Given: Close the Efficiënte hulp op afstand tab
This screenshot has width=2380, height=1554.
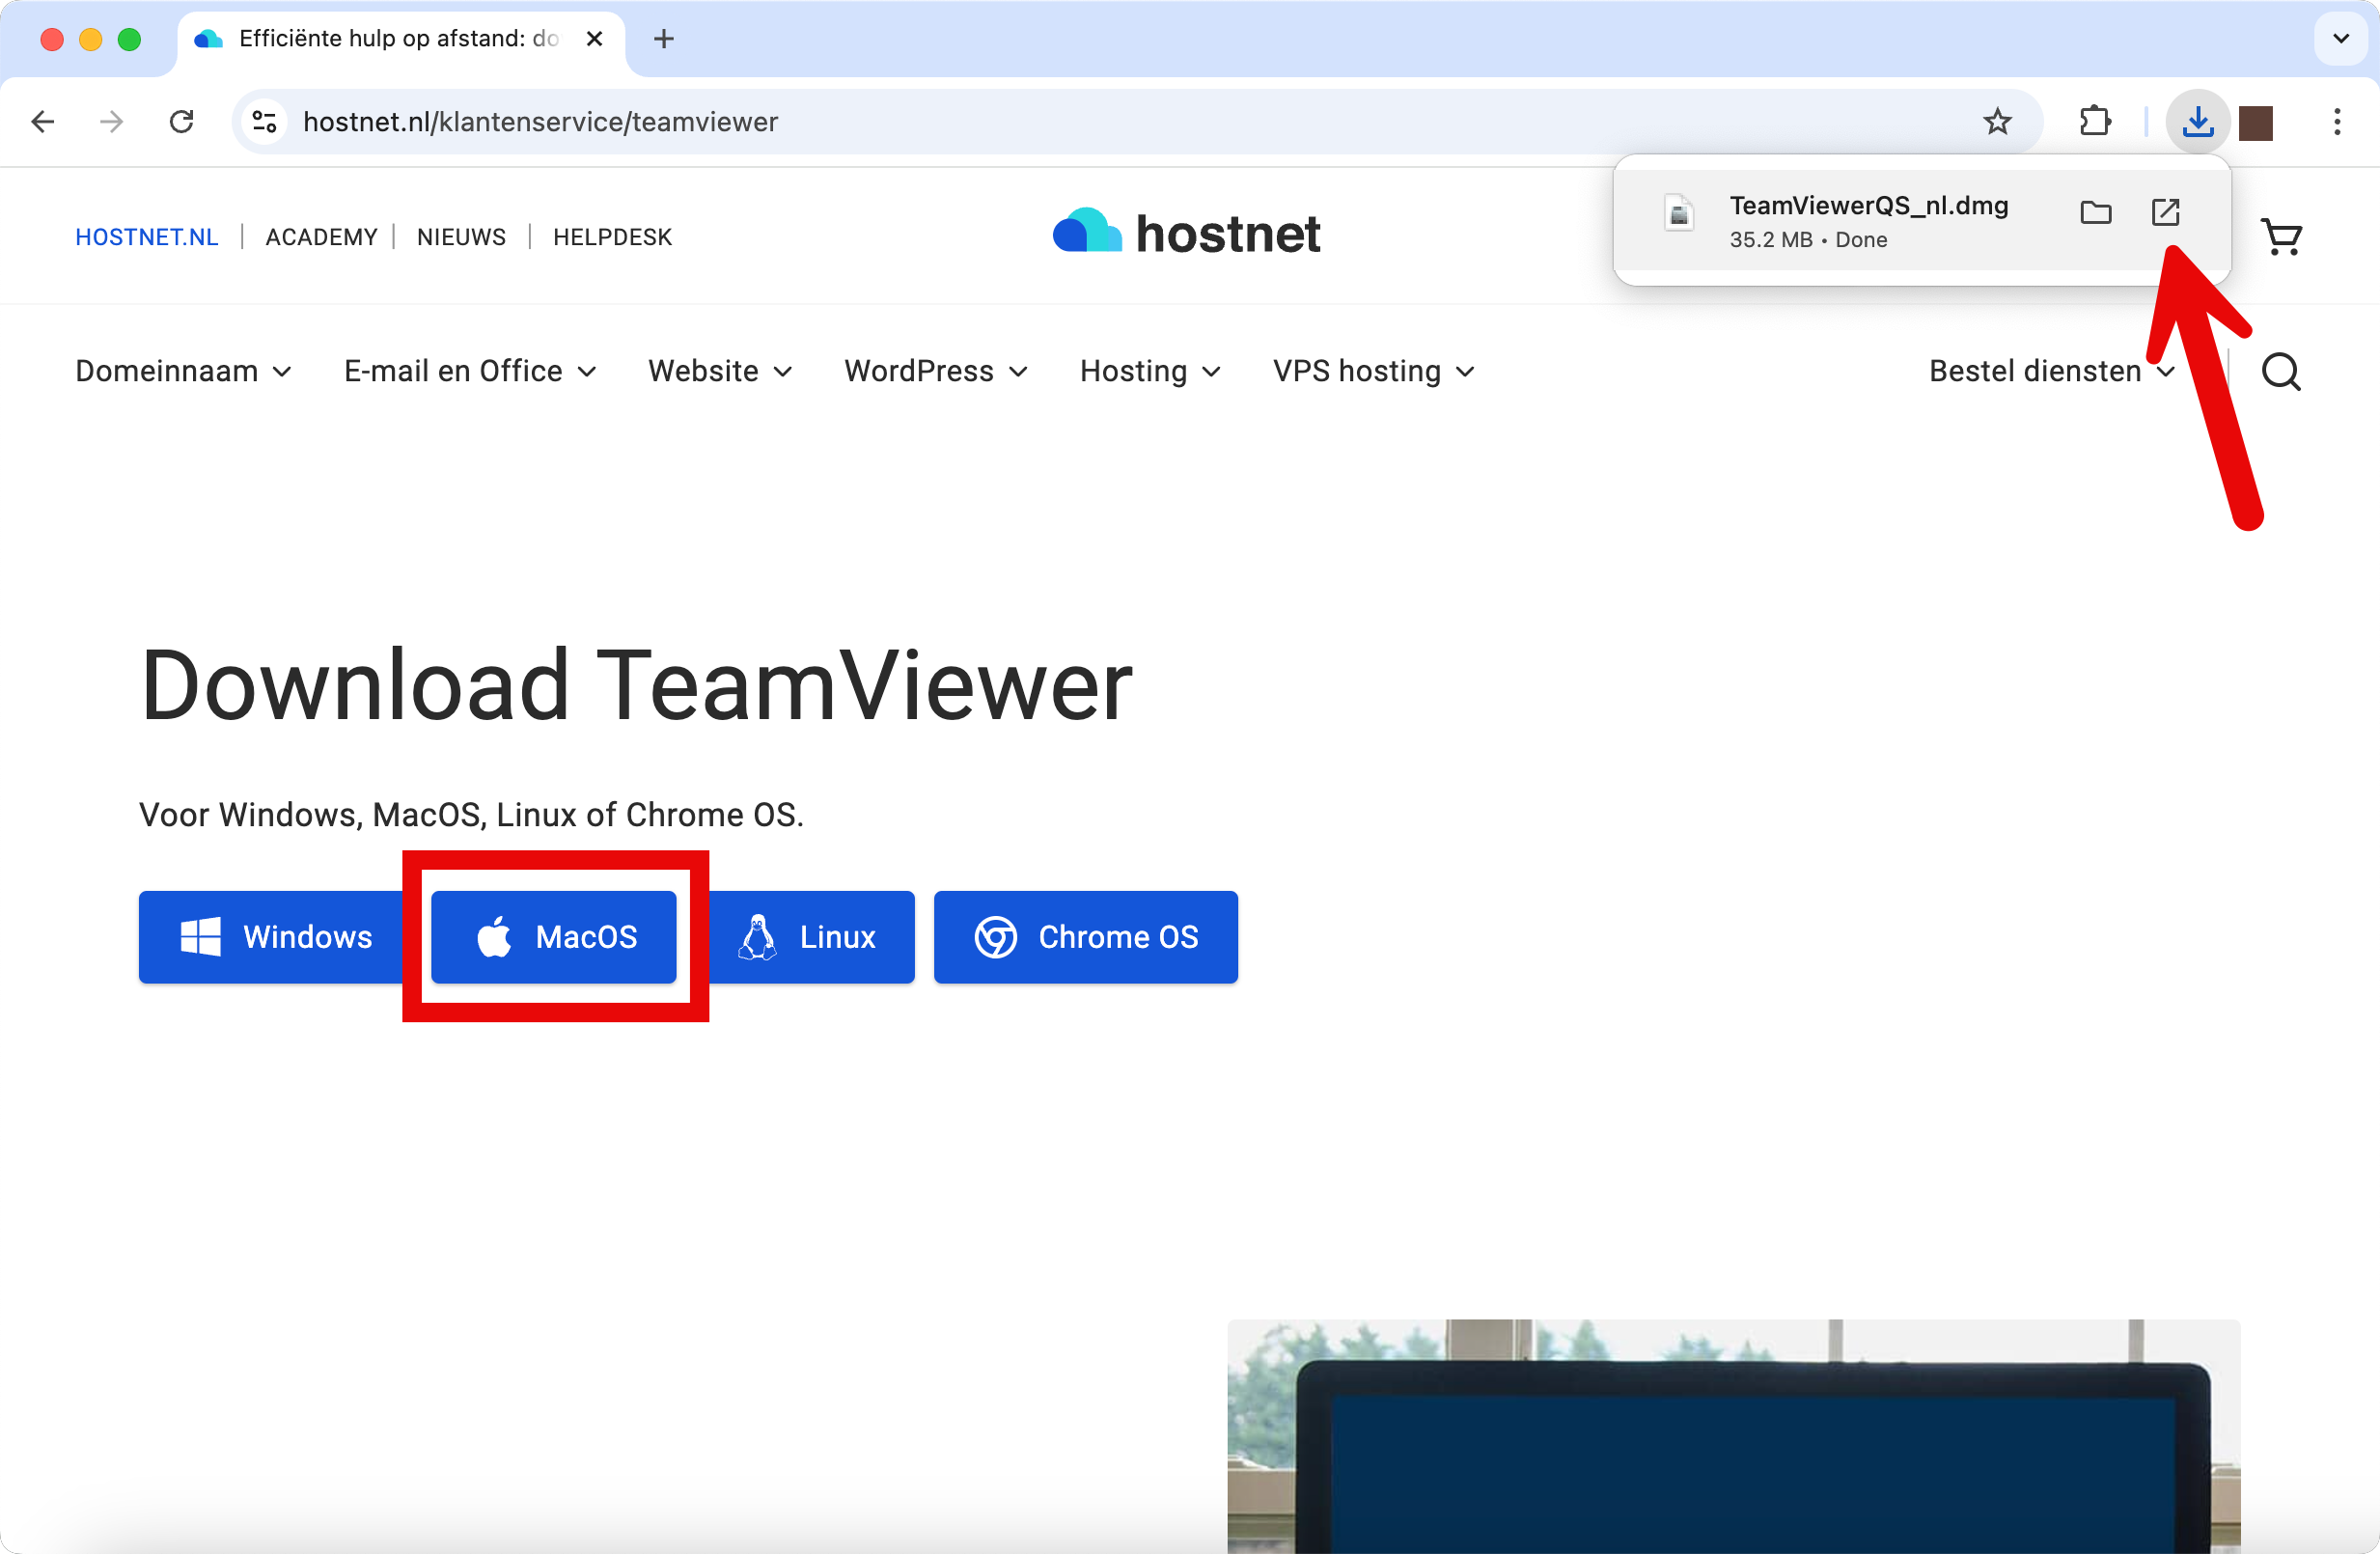Looking at the screenshot, I should 594,39.
